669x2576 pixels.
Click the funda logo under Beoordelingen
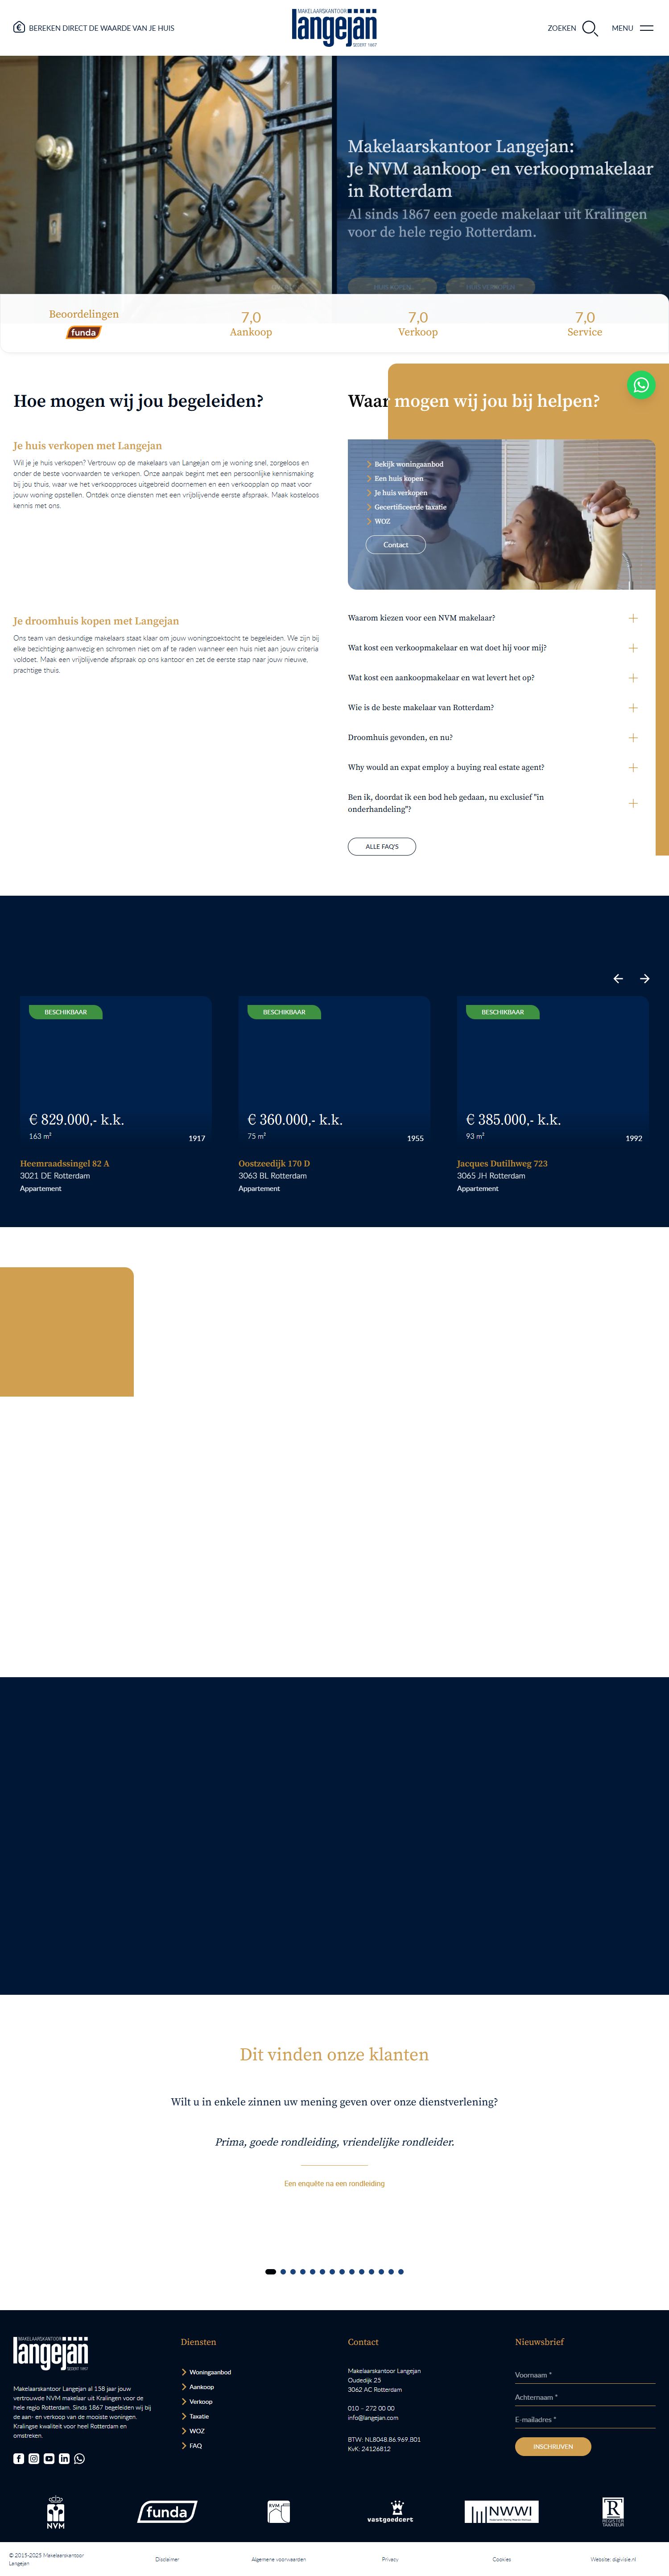coord(84,332)
